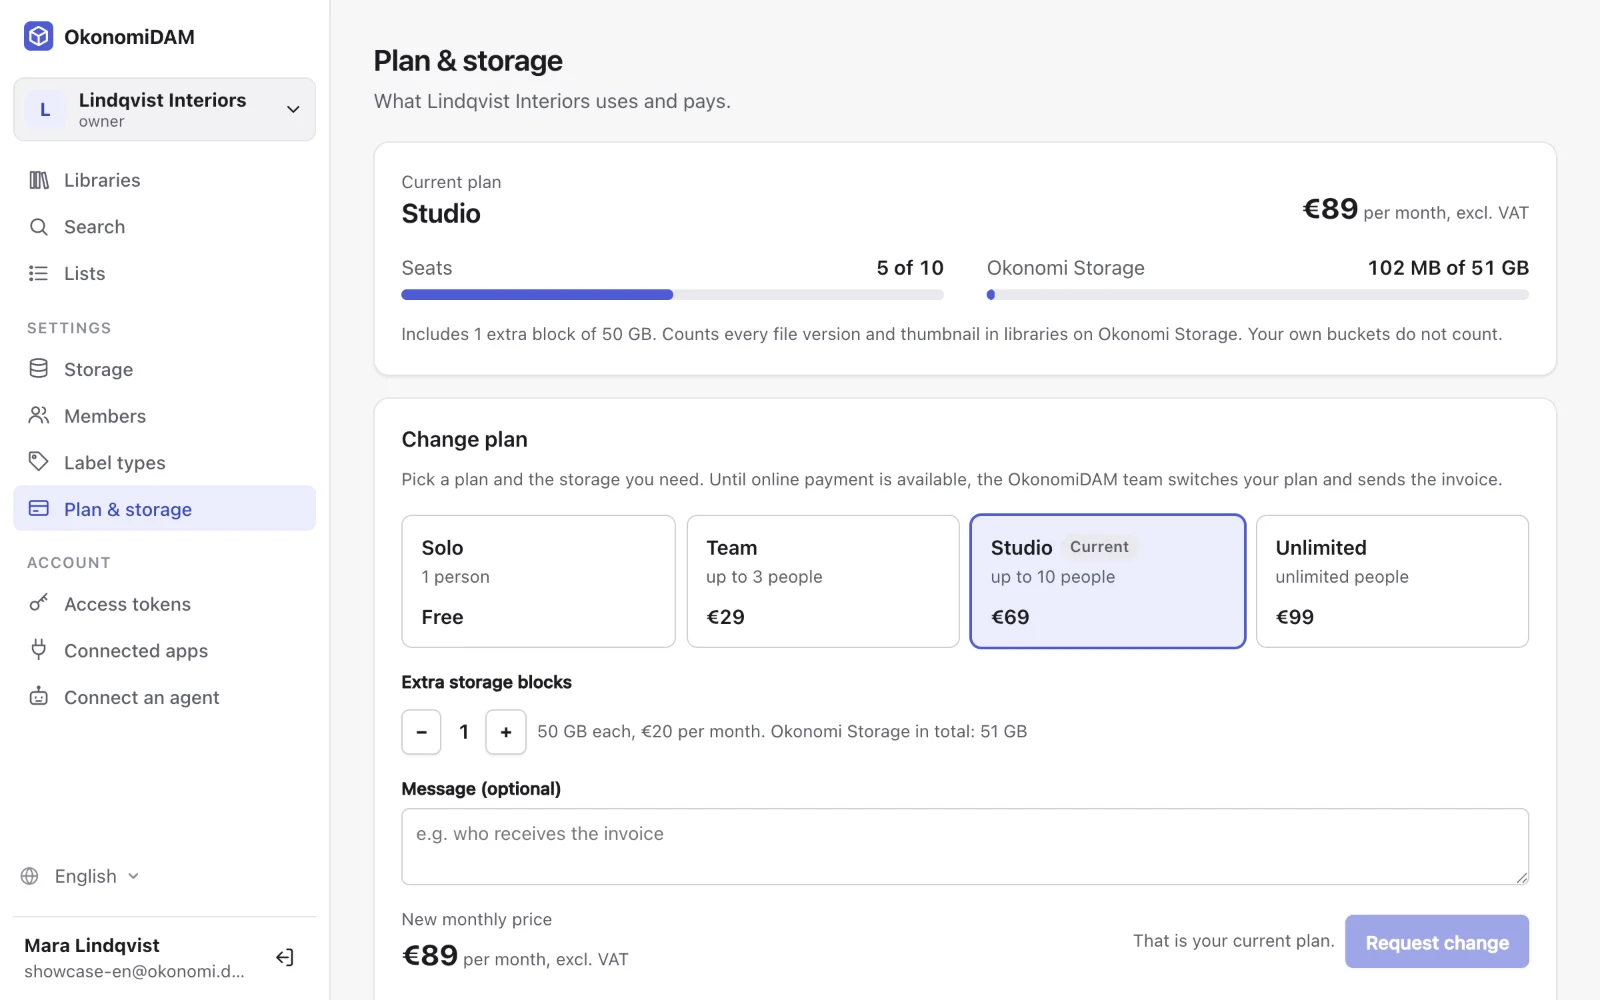Go to Search in the sidebar

[x=164, y=227]
